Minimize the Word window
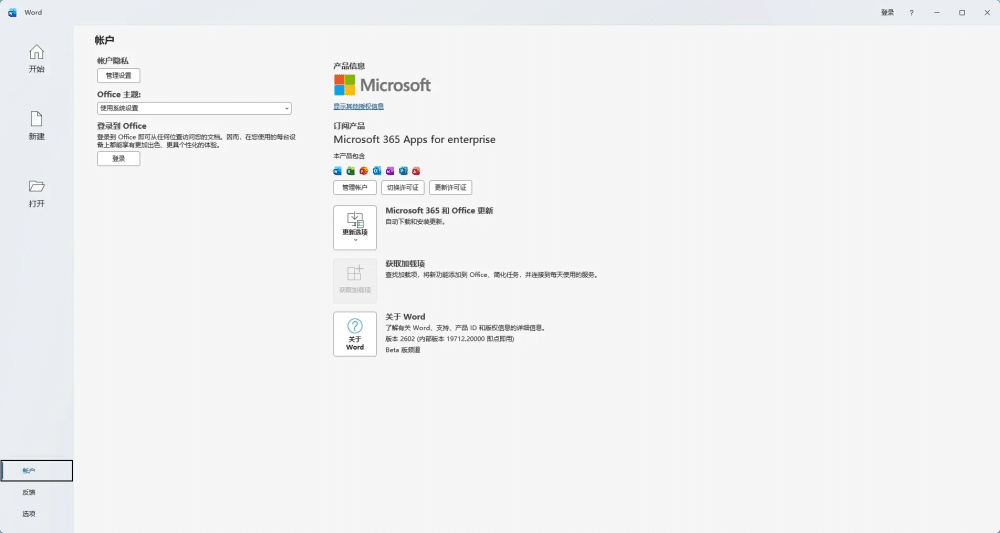 pos(937,13)
